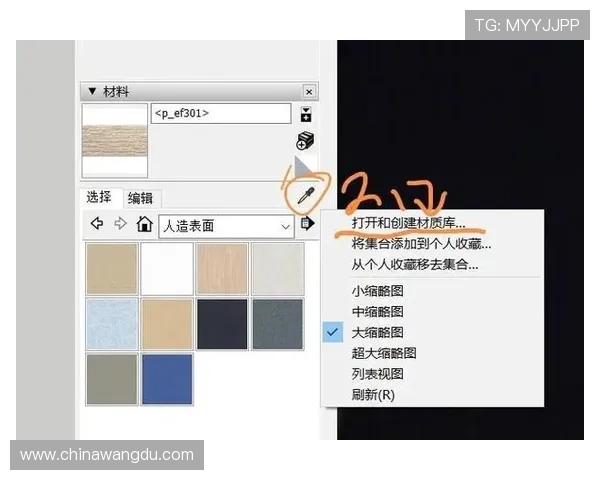Screen dimensions: 600x480
Task: Click the material name field p_ef301
Action: (221, 113)
